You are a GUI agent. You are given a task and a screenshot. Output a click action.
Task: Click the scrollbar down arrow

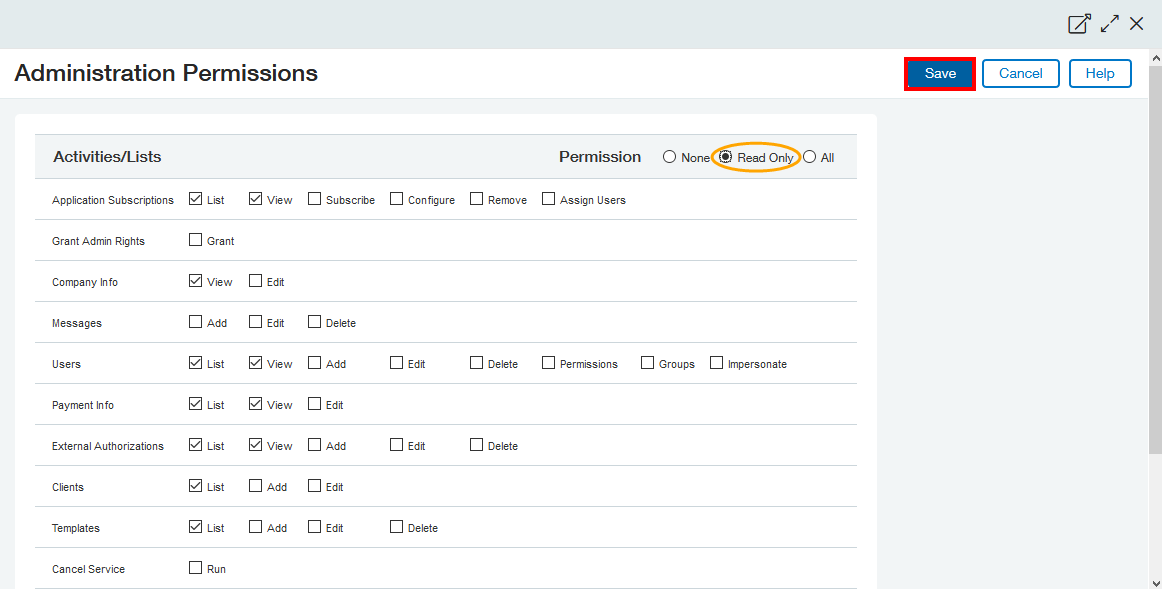point(1155,582)
